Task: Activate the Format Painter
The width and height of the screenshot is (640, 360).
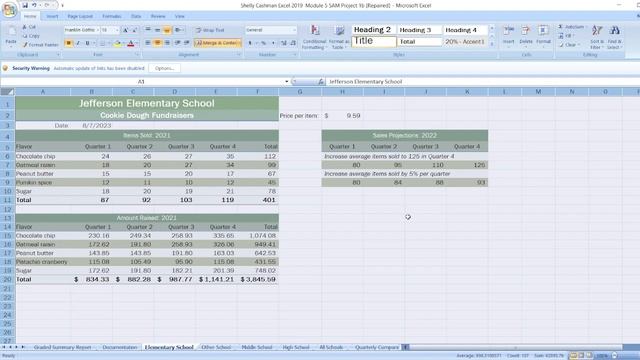Action: pos(40,44)
